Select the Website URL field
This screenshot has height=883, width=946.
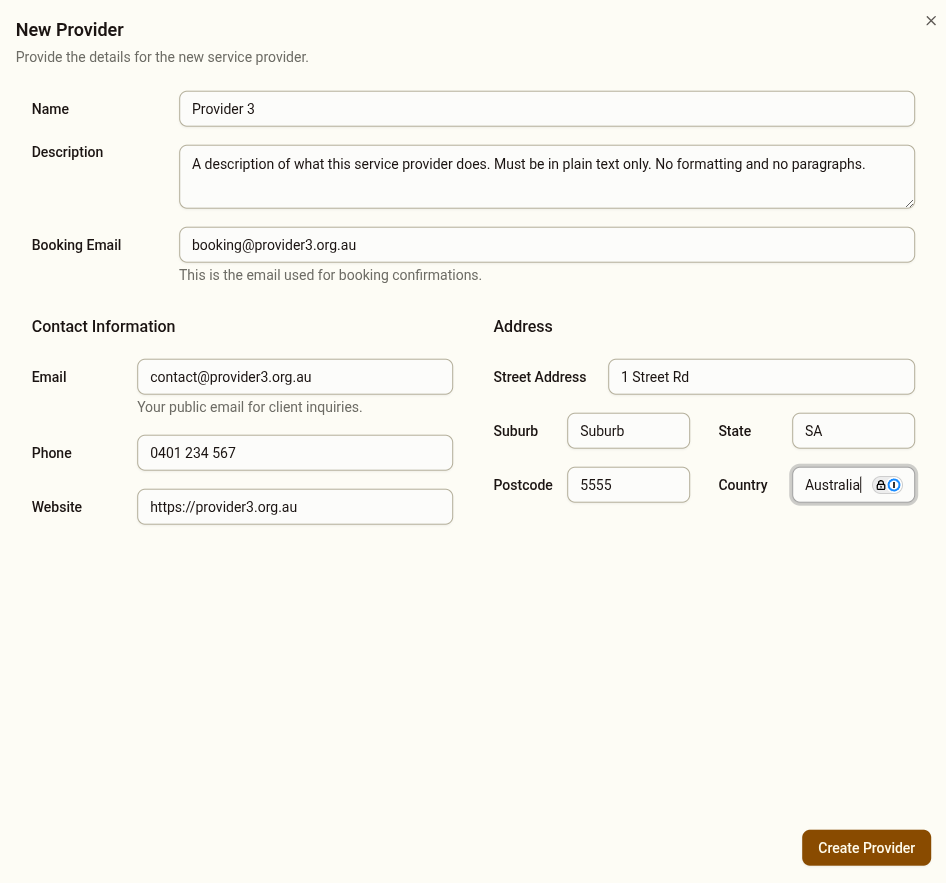tap(294, 506)
